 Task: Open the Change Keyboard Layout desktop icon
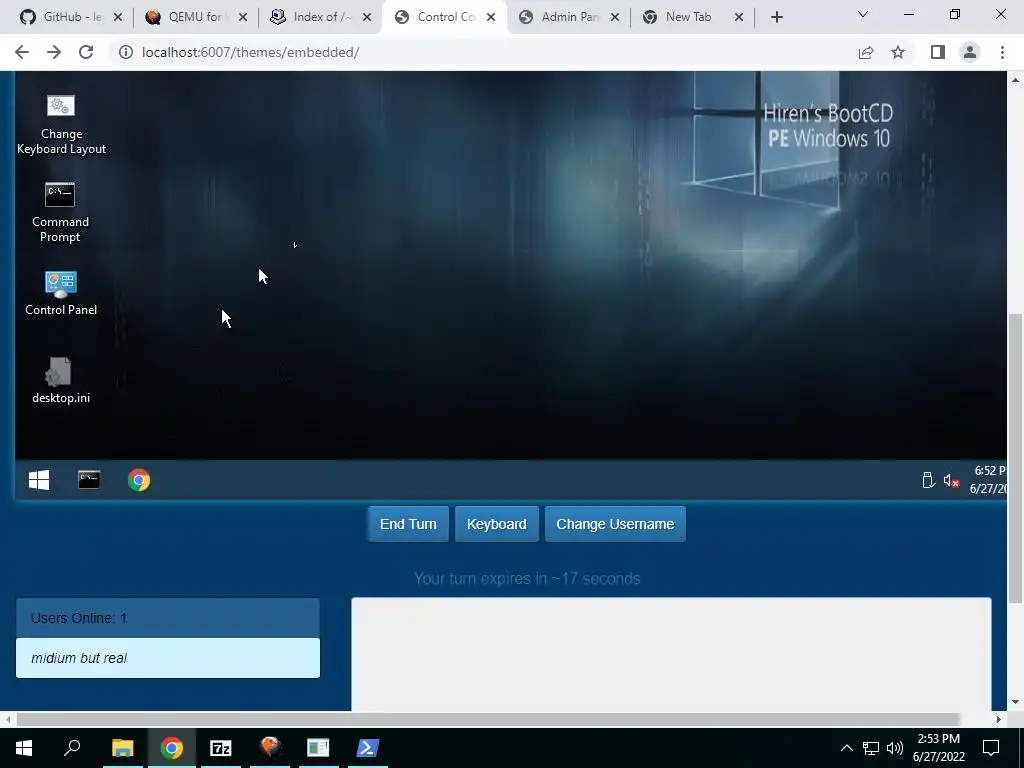tap(61, 124)
